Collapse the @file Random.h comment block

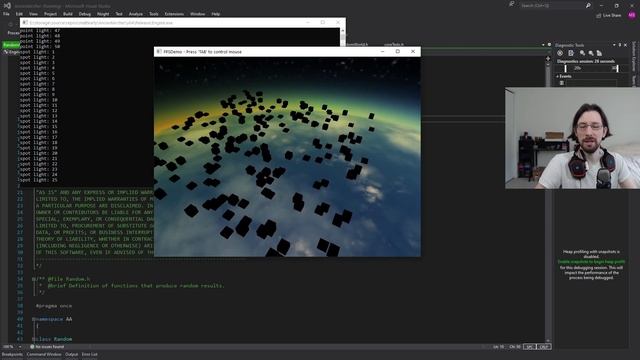33,280
